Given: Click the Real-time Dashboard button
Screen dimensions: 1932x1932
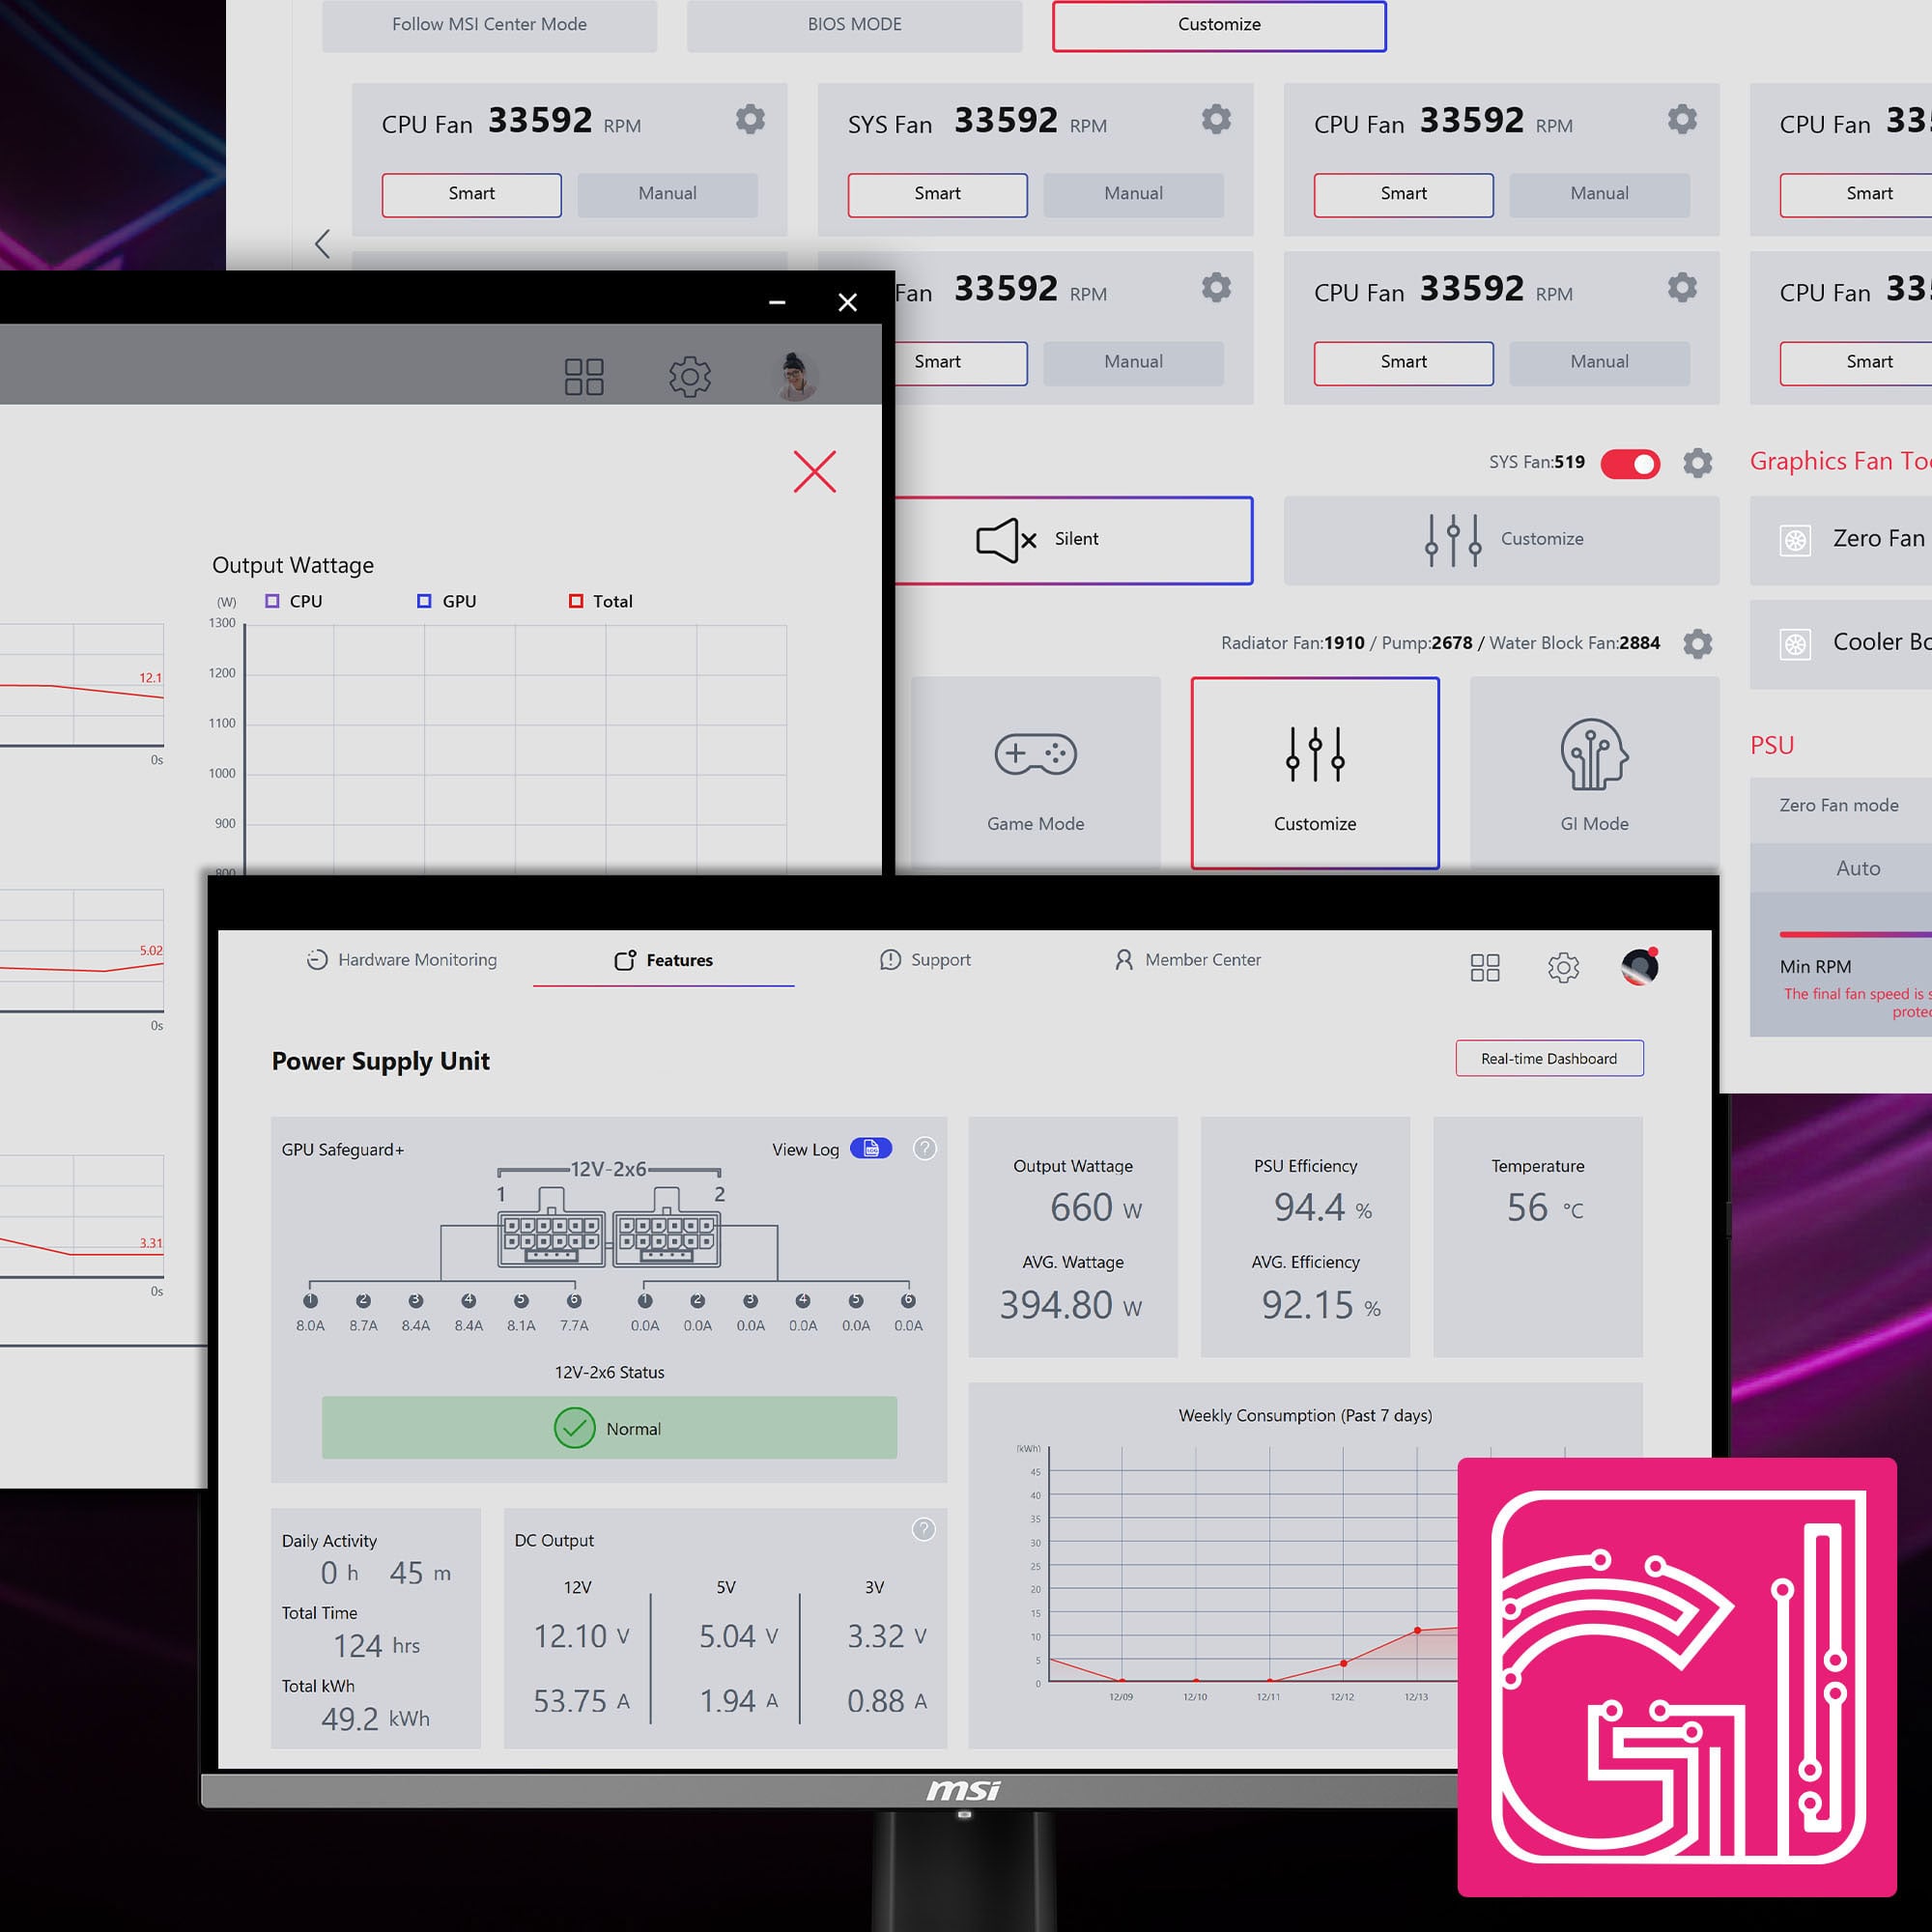Looking at the screenshot, I should (1549, 1059).
